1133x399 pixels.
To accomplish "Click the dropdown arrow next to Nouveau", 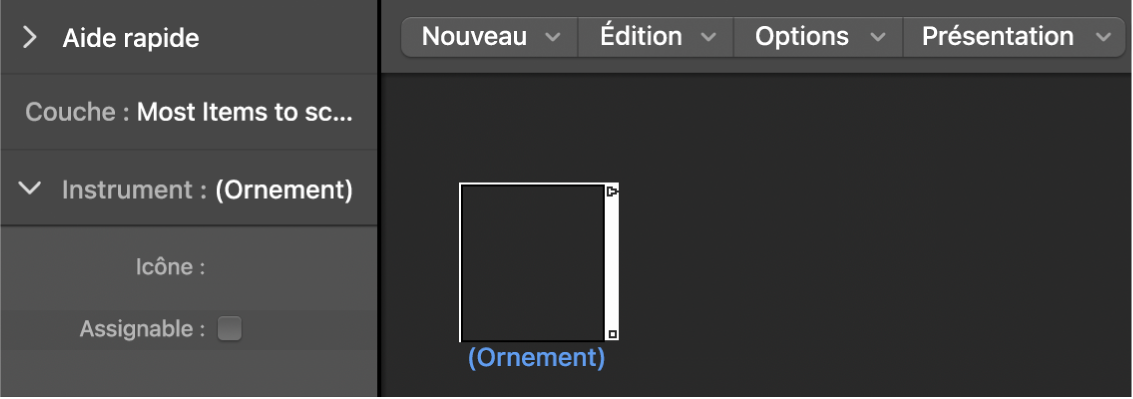I will [553, 38].
